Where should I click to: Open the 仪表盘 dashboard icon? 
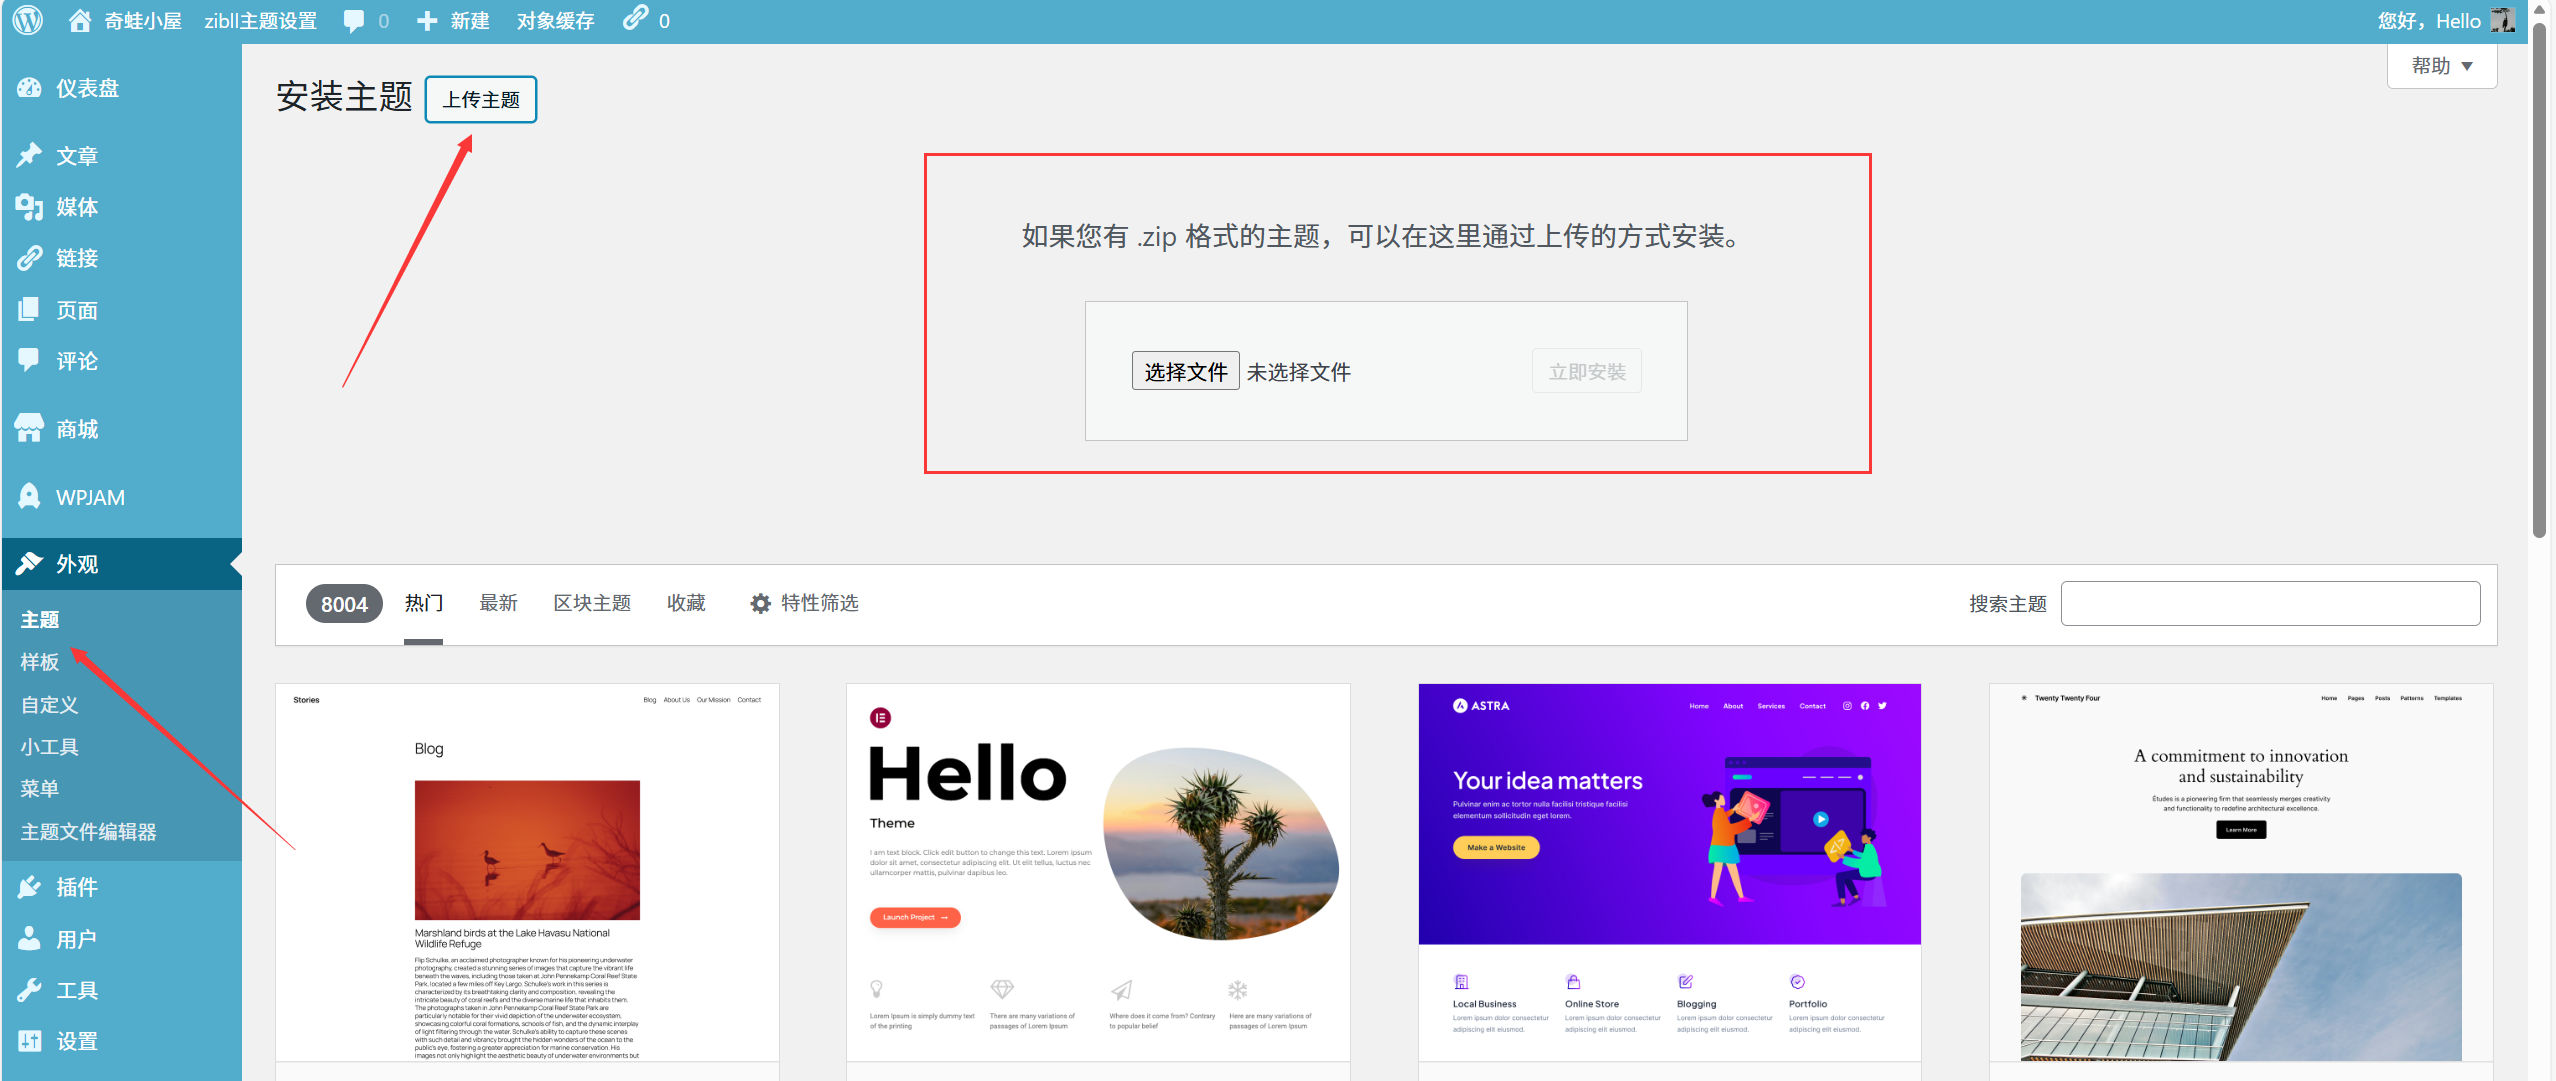click(x=30, y=88)
